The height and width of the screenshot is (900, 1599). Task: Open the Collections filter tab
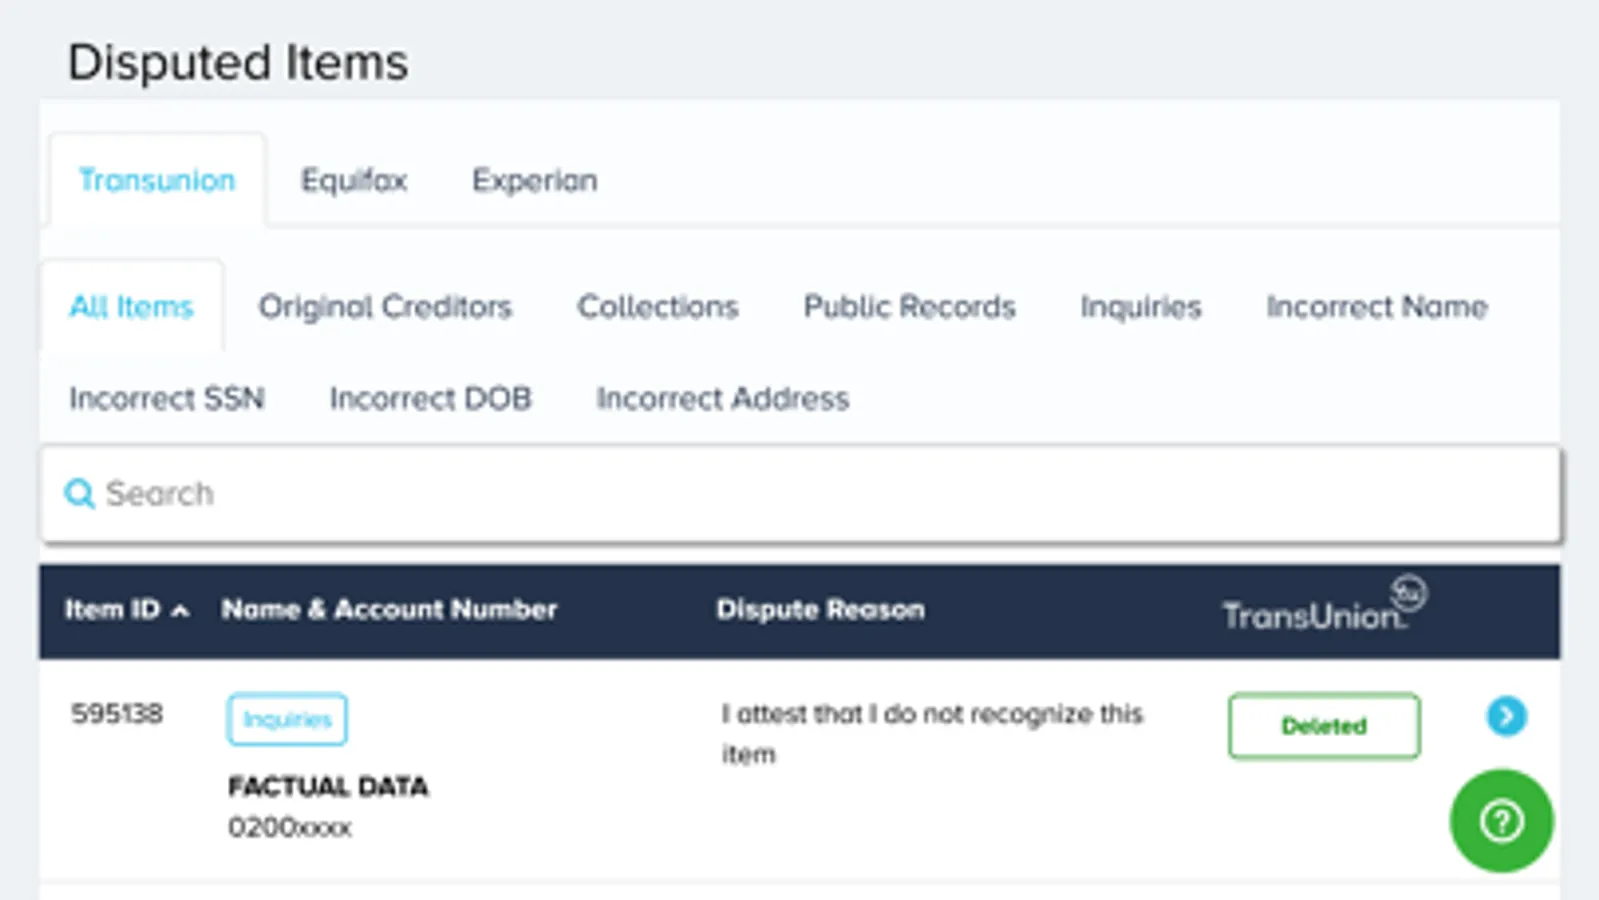coord(657,306)
